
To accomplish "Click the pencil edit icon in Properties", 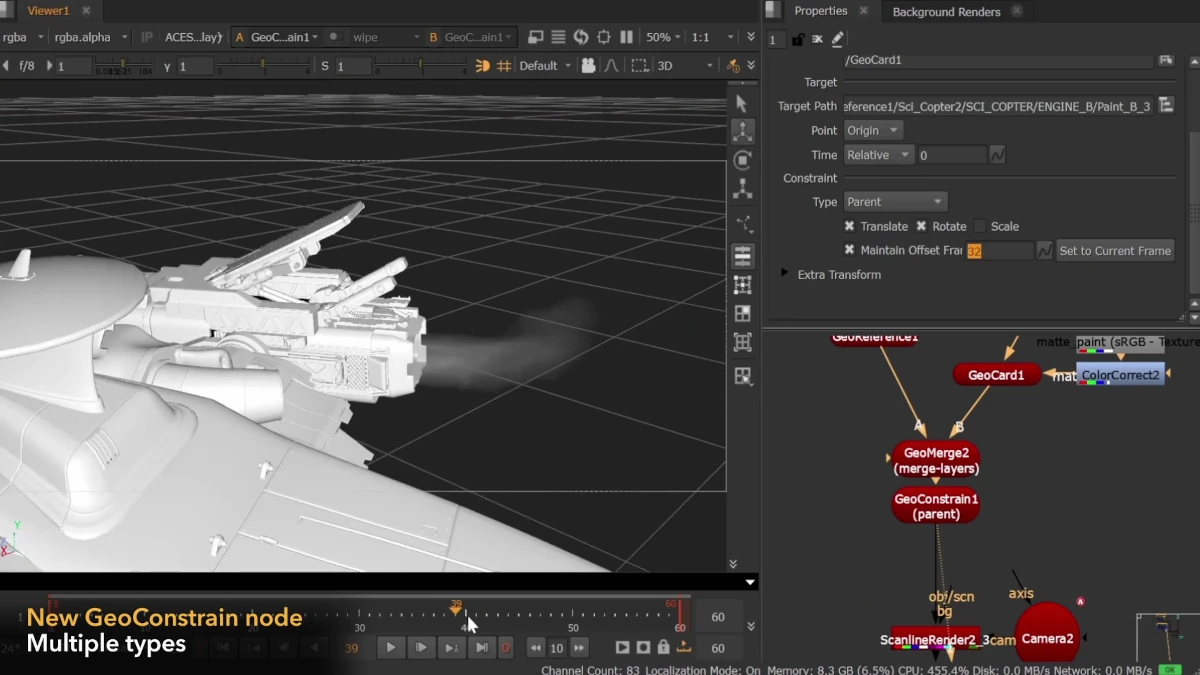I will click(838, 40).
